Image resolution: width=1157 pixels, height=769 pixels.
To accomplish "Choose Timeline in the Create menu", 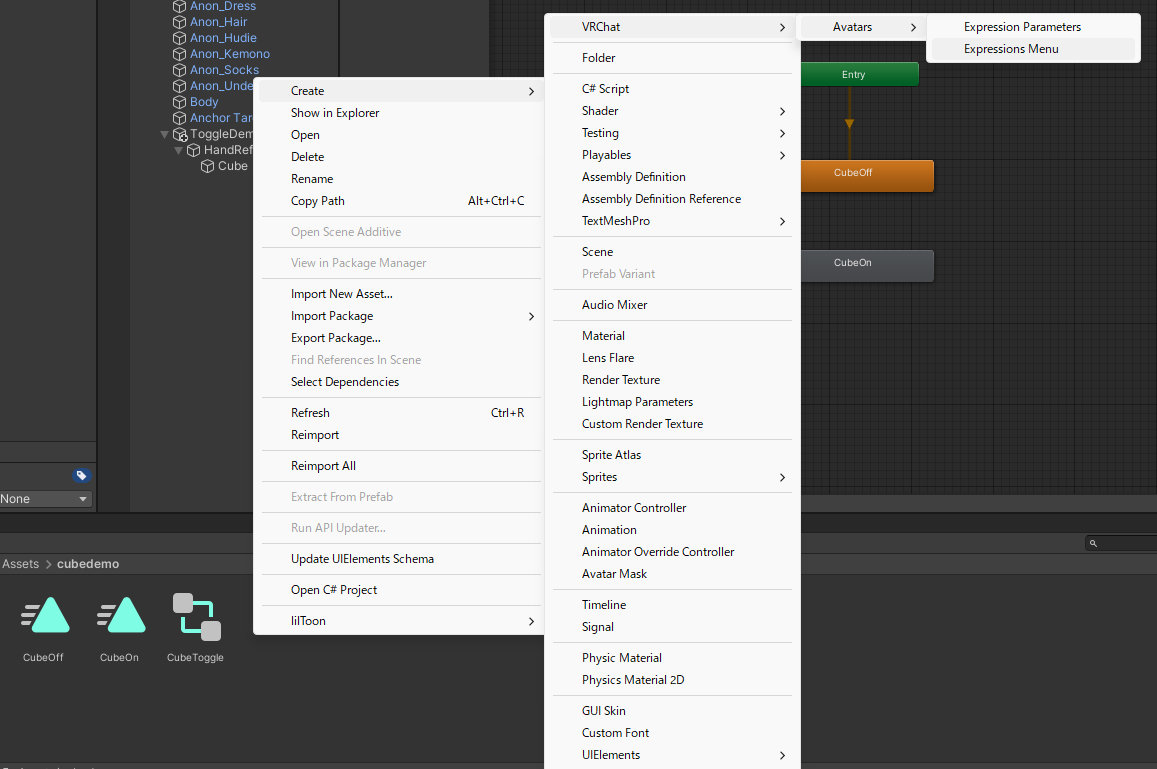I will pyautogui.click(x=672, y=605).
